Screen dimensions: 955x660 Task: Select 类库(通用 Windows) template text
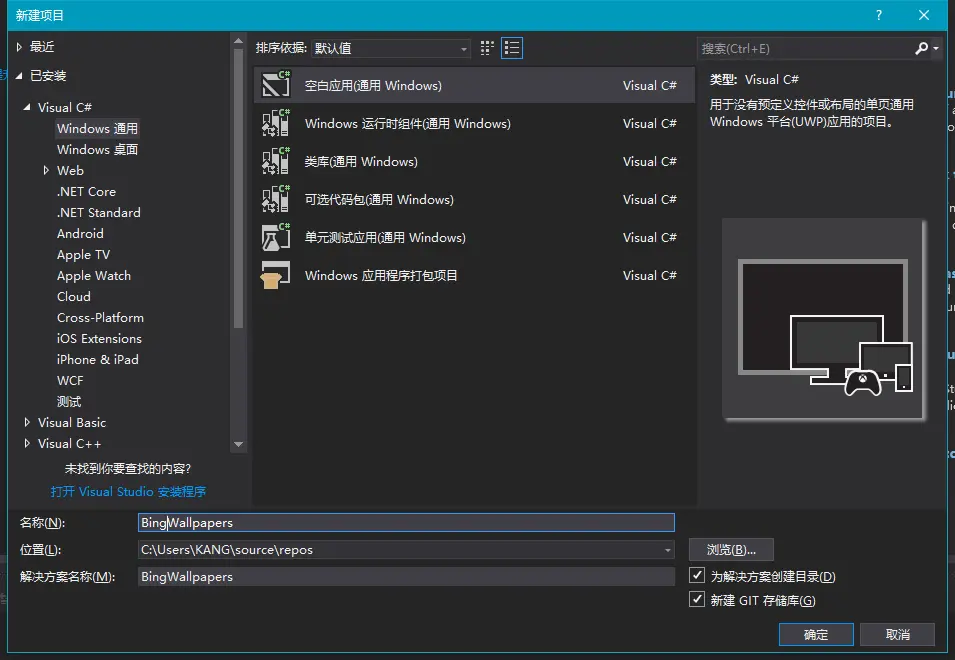click(x=361, y=161)
